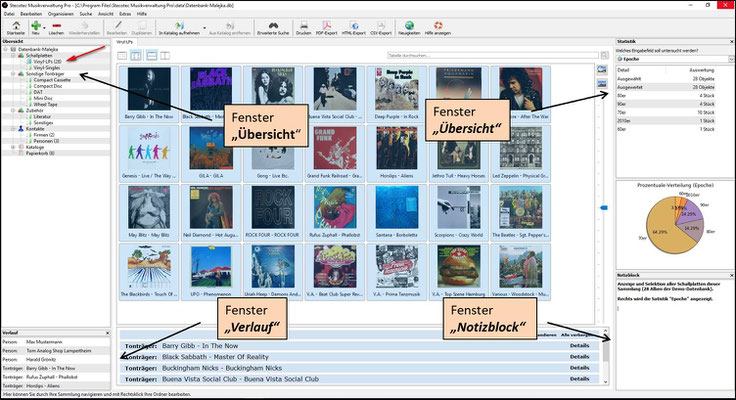Select the Vinyl-LPs tab
Image resolution: width=736 pixels, height=400 pixels.
[125, 42]
